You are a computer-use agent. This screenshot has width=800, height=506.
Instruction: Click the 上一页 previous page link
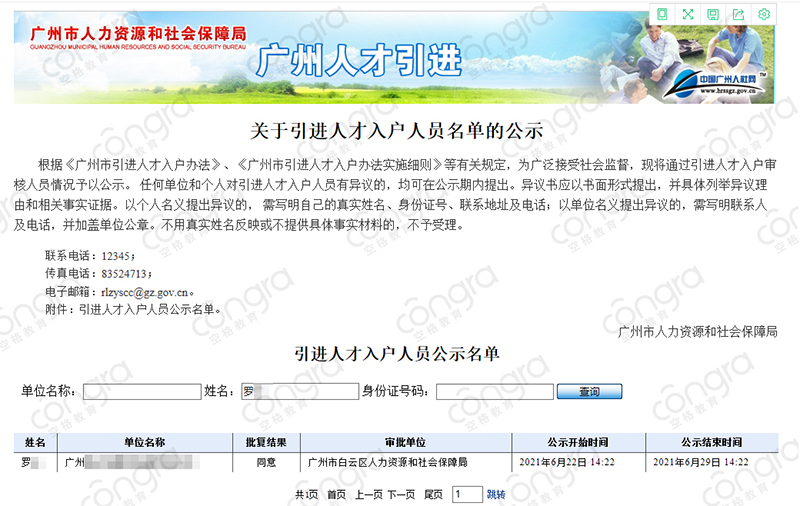coord(369,494)
